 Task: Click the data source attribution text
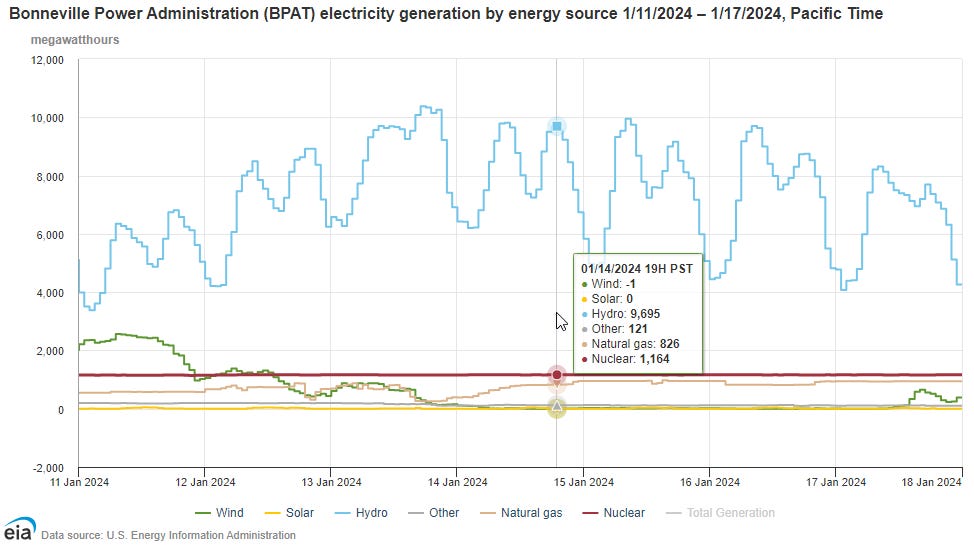168,535
